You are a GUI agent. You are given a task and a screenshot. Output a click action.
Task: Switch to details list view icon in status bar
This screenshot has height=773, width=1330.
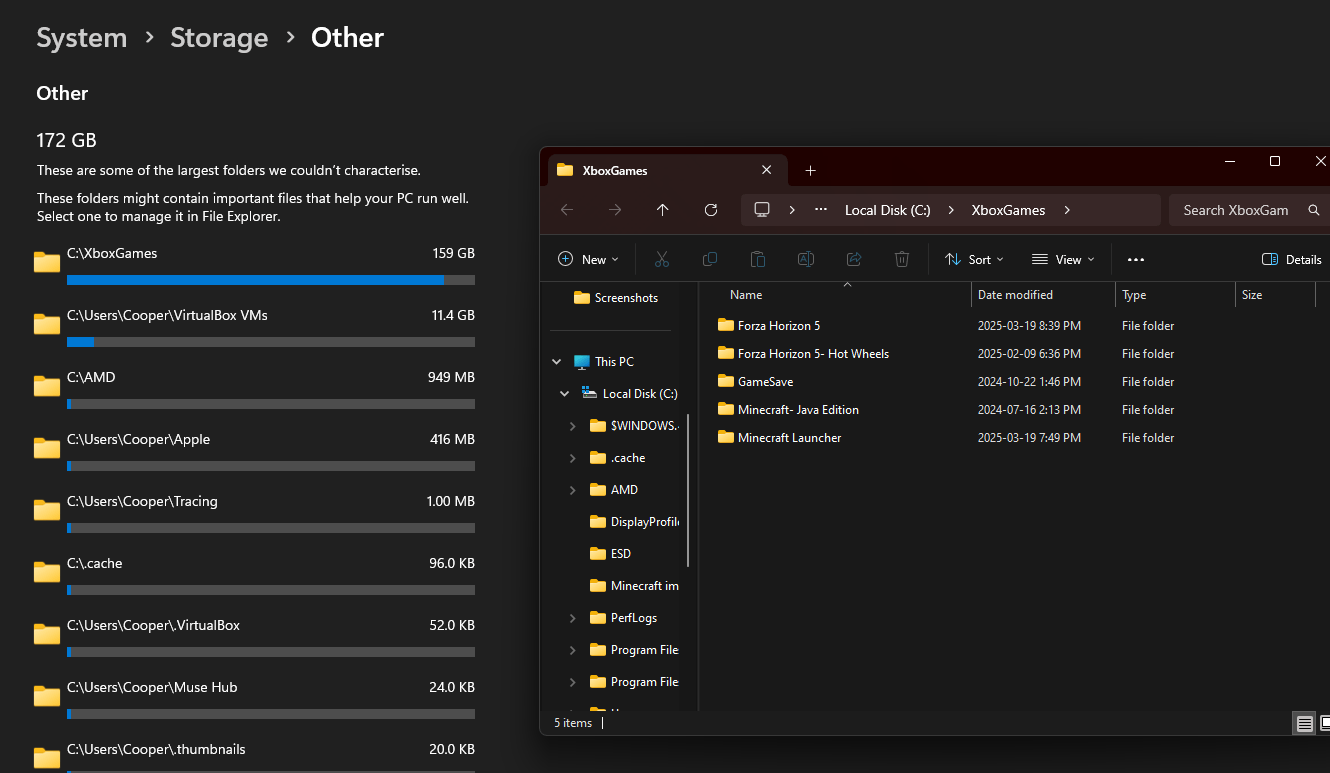coord(1304,723)
